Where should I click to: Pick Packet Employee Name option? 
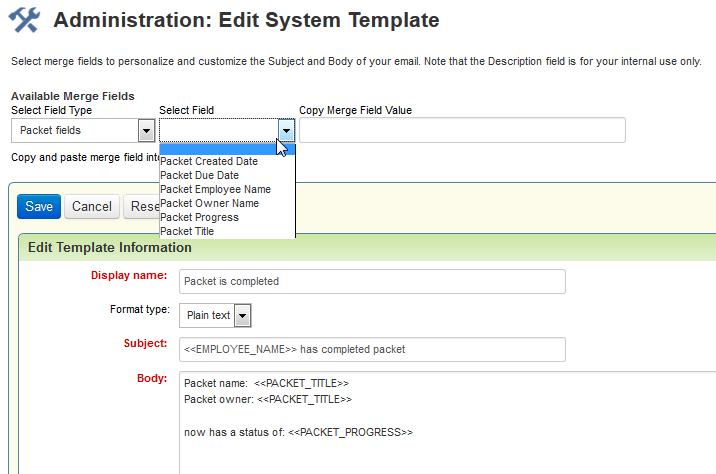click(x=215, y=189)
